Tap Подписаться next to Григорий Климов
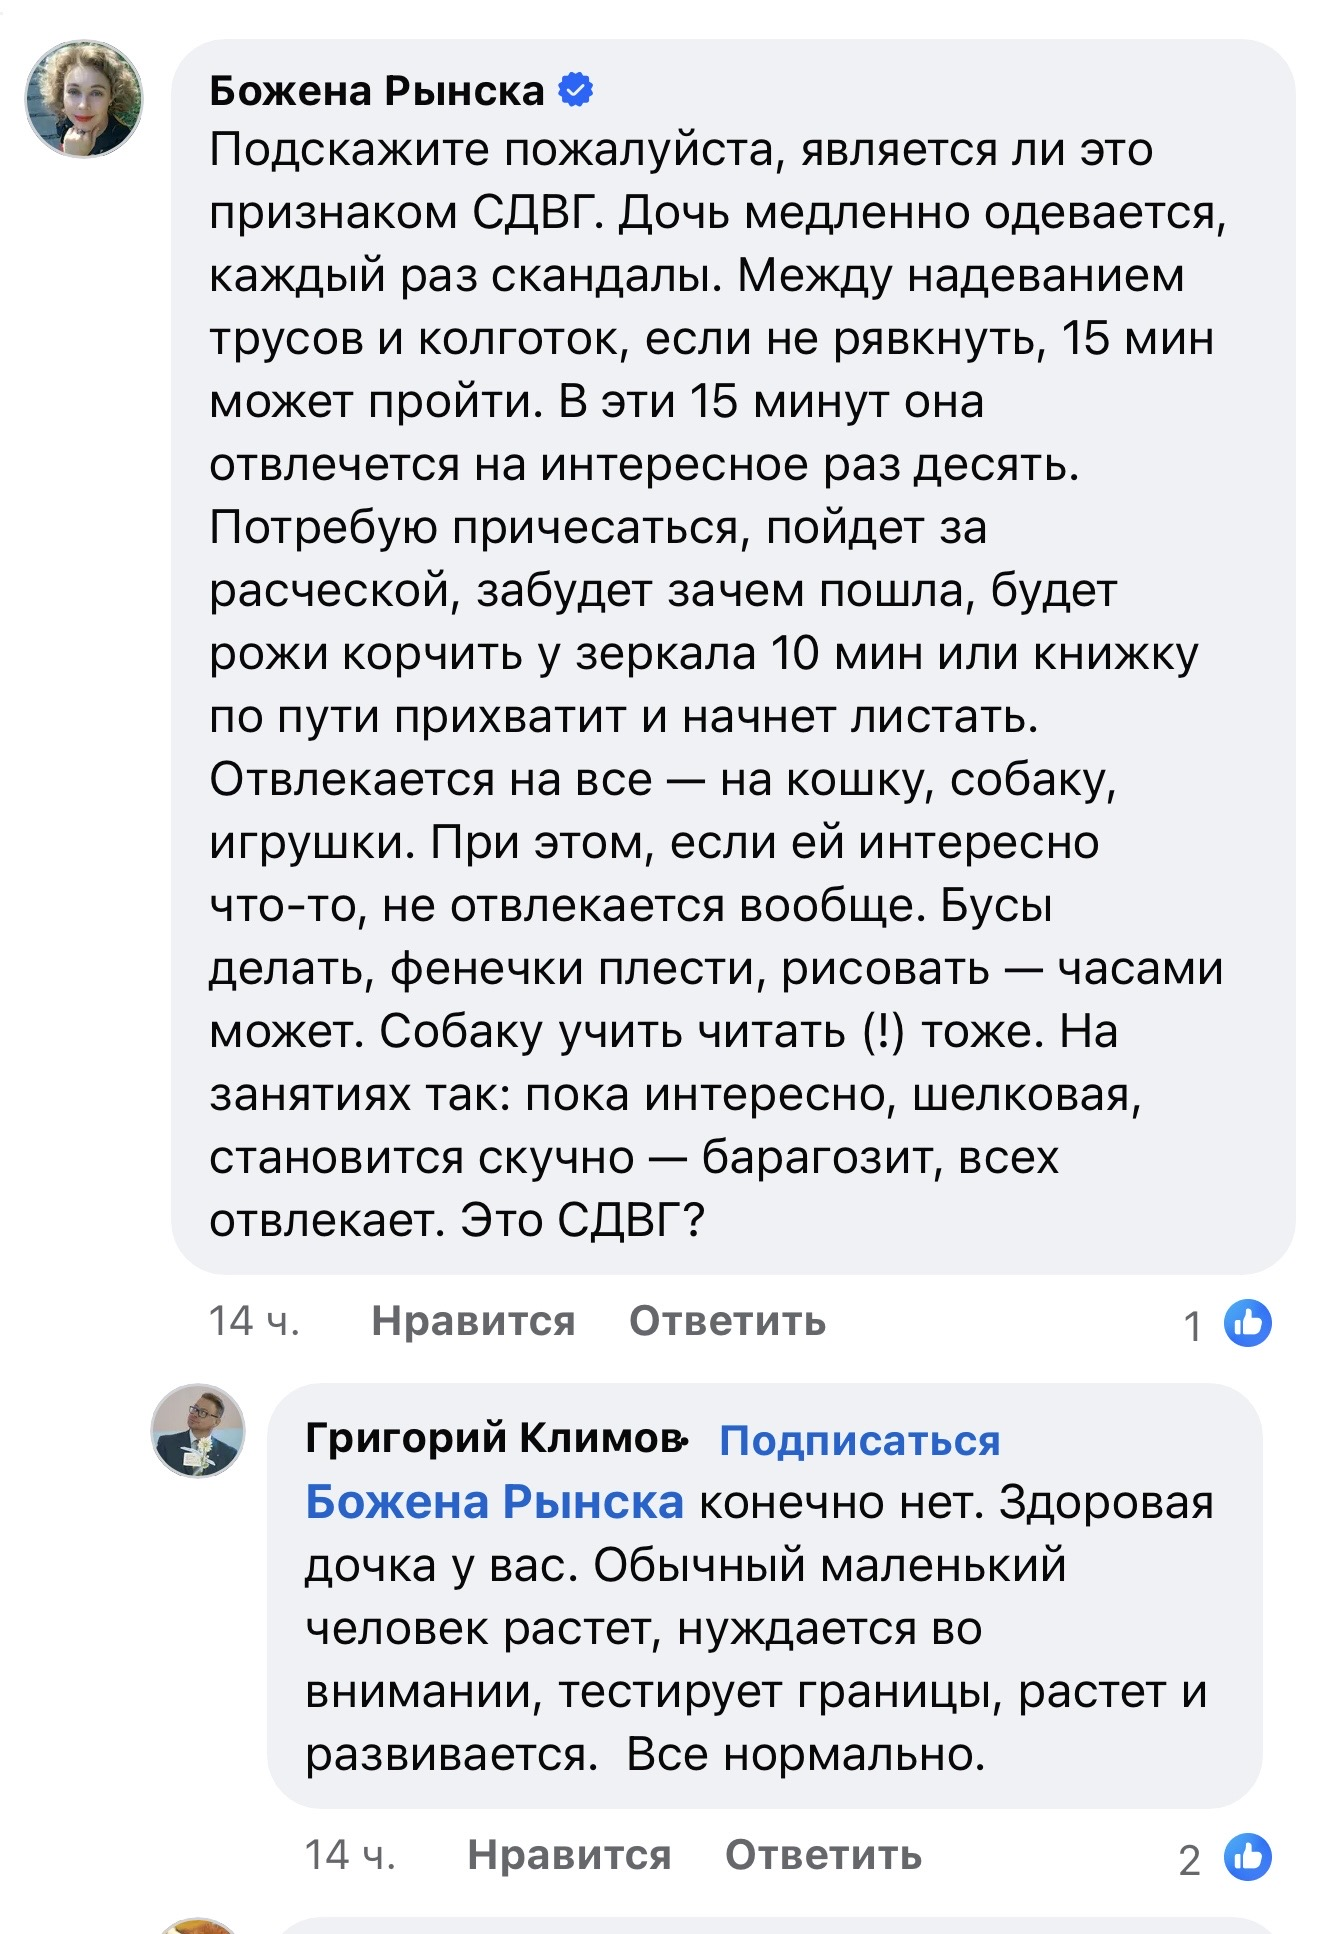The image size is (1320, 1934). pyautogui.click(x=859, y=1440)
